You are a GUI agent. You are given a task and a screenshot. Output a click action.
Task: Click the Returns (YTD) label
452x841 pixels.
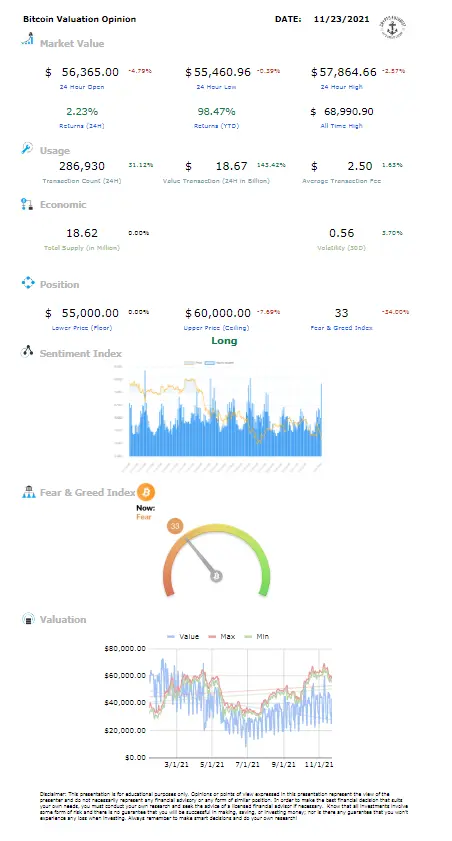coord(216,126)
